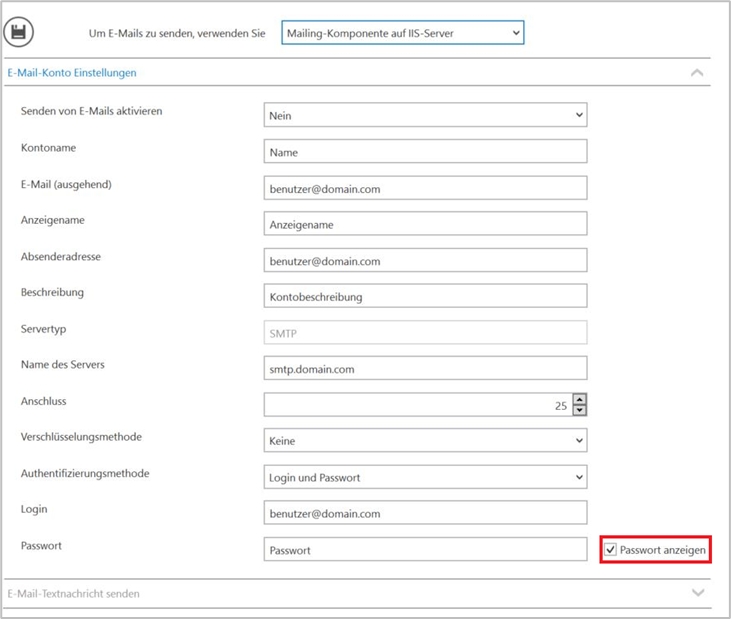Focus the Passwort input field
The height and width of the screenshot is (619, 731).
[x=425, y=550]
